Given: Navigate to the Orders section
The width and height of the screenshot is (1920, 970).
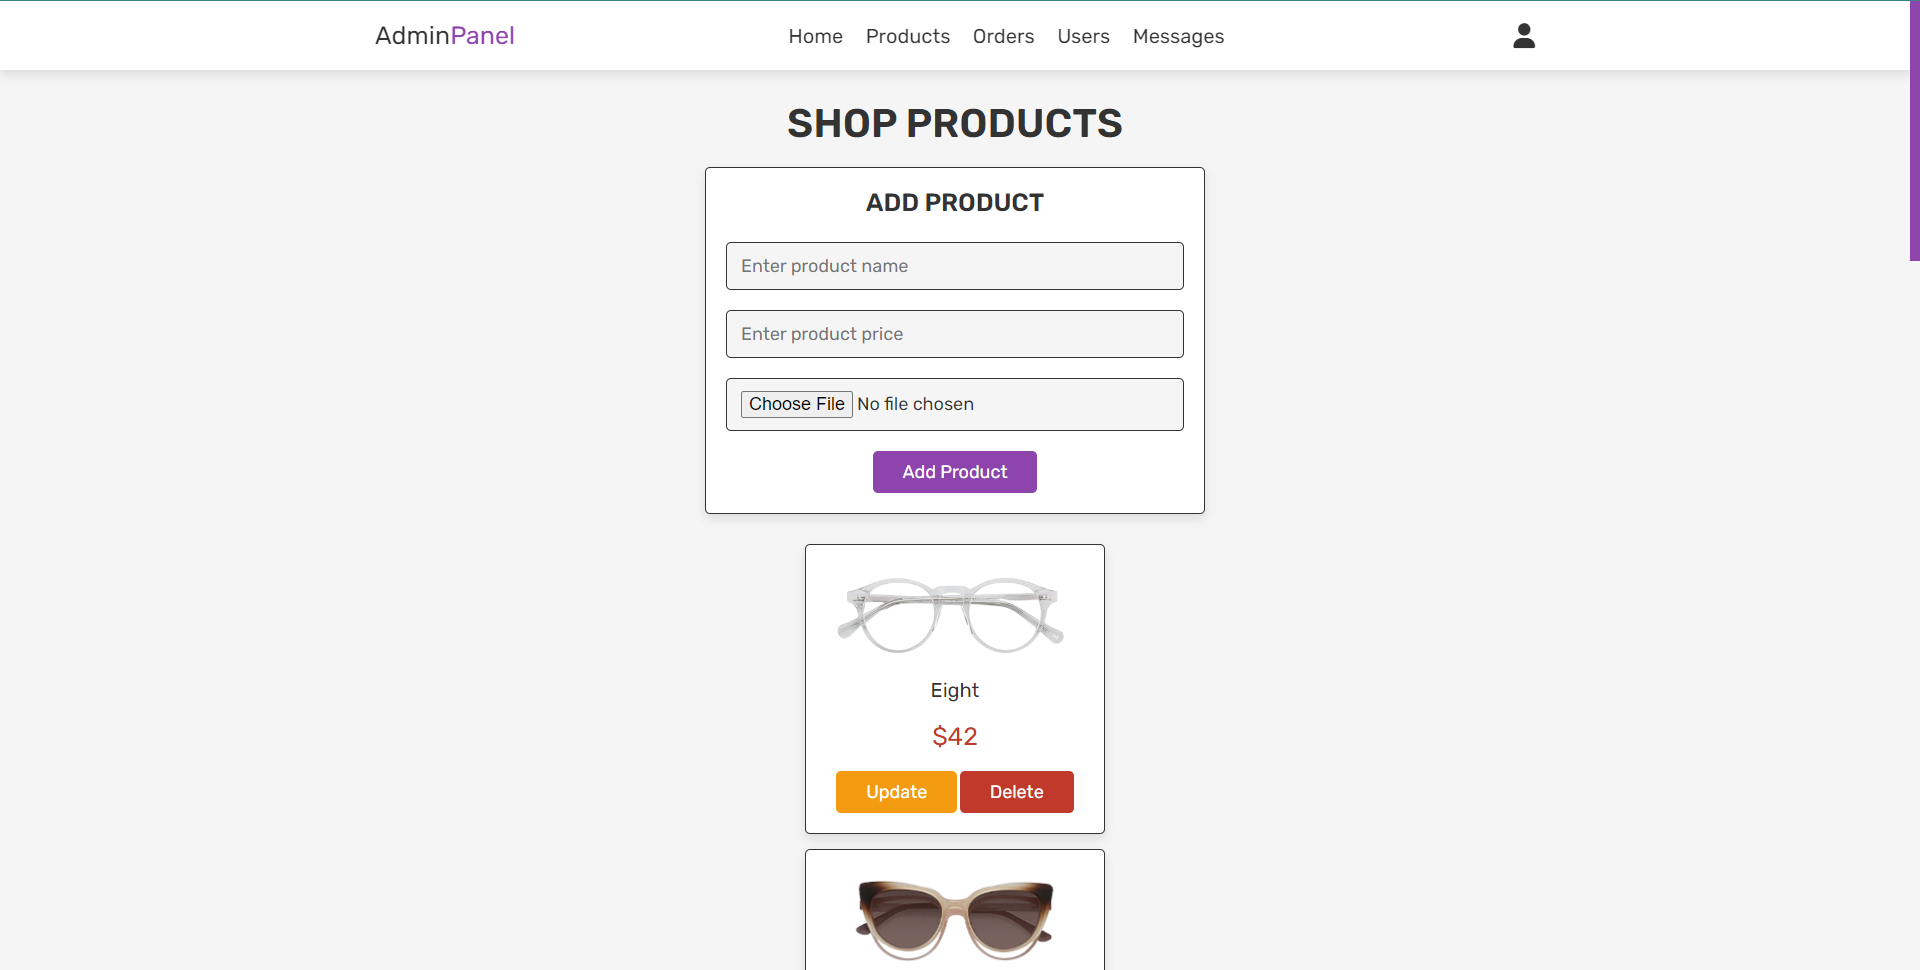Looking at the screenshot, I should coord(1003,36).
